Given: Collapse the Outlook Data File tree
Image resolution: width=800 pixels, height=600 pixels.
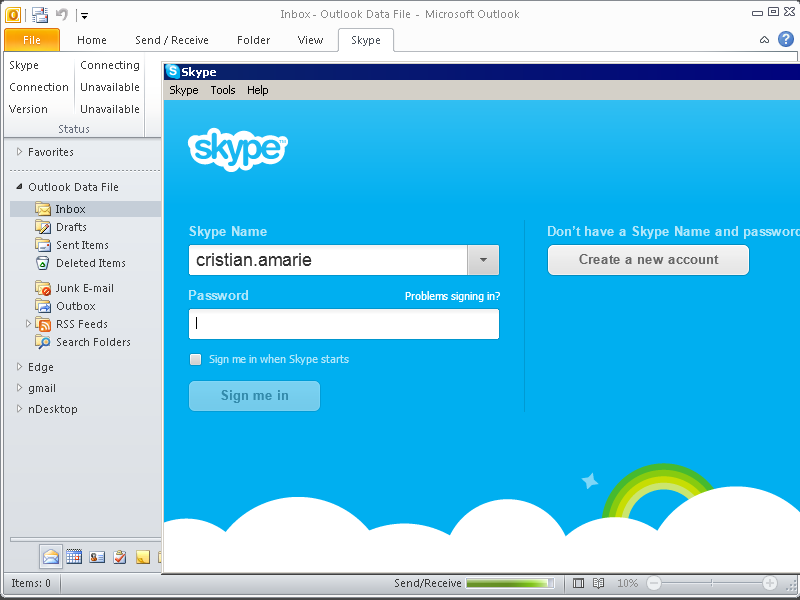Looking at the screenshot, I should [19, 187].
